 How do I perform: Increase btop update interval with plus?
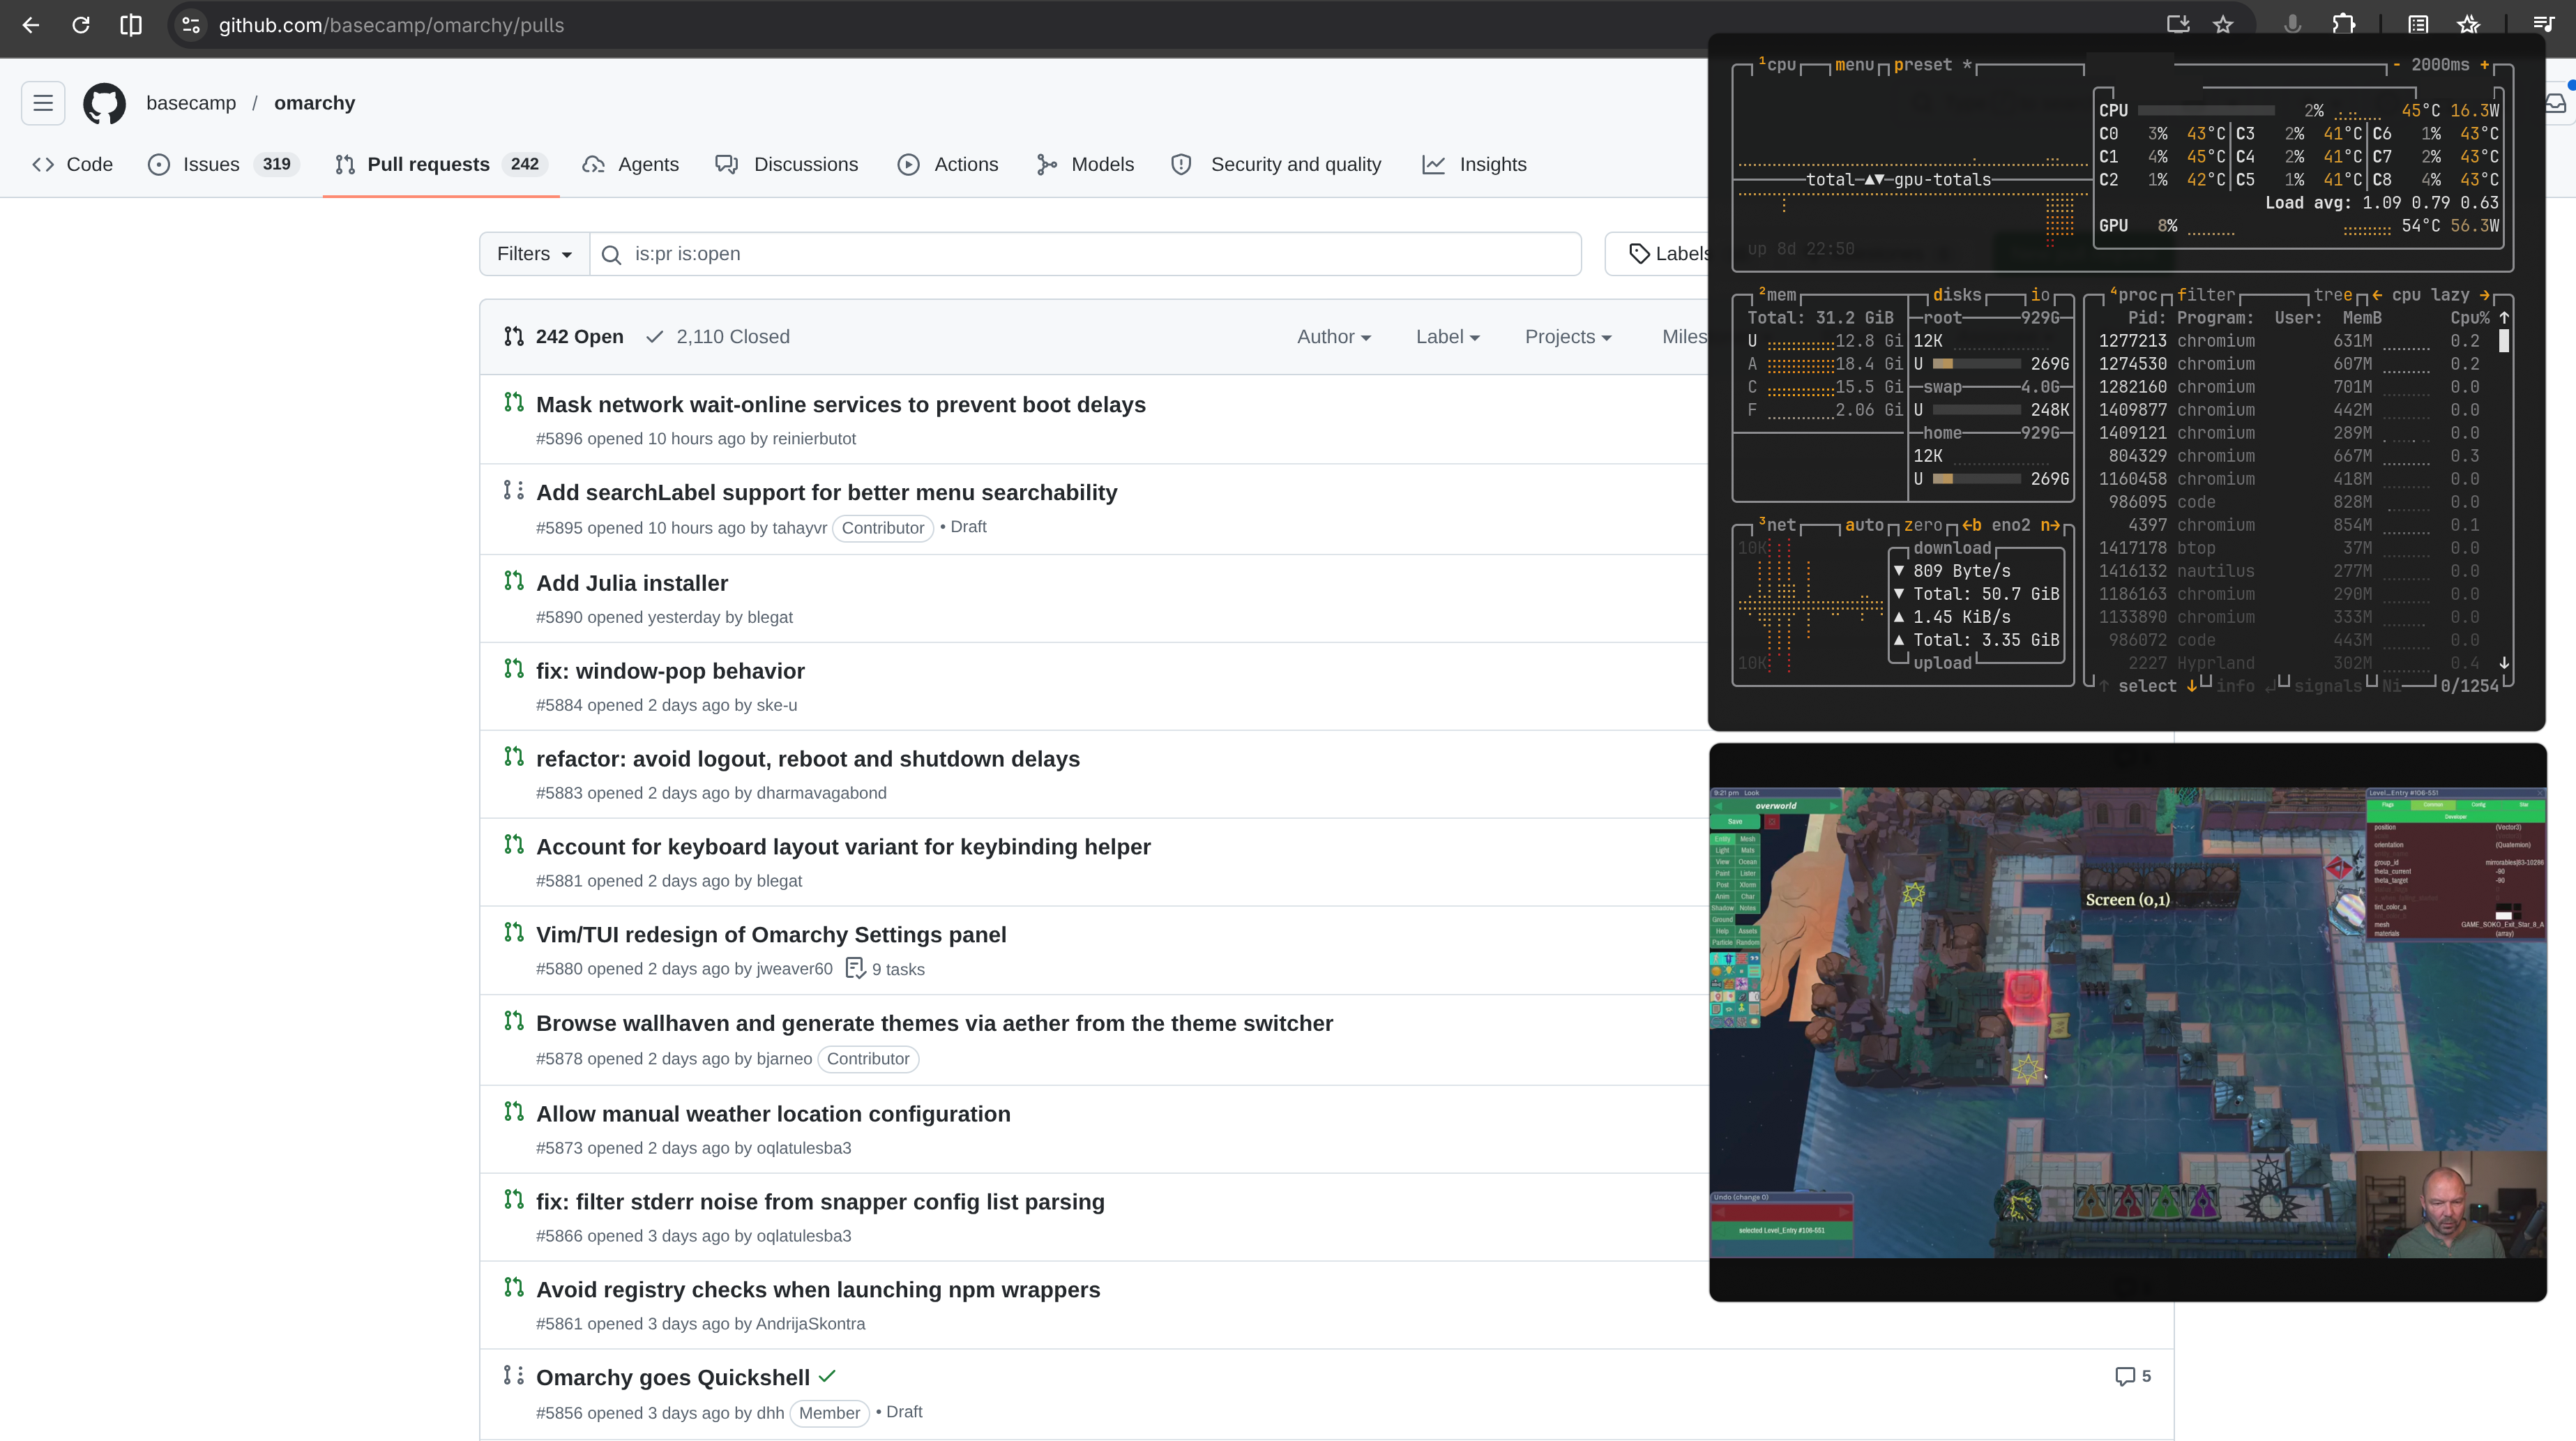tap(2485, 65)
